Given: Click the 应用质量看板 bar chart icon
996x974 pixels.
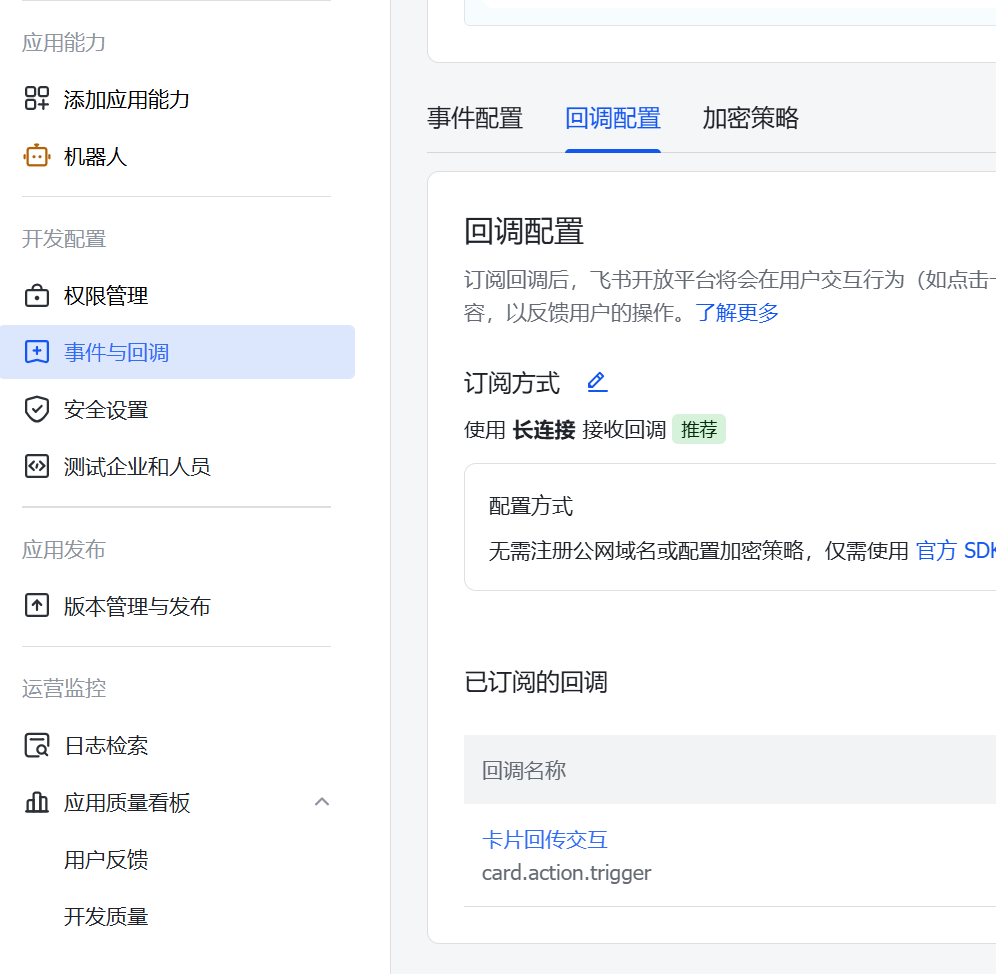Looking at the screenshot, I should coord(37,802).
